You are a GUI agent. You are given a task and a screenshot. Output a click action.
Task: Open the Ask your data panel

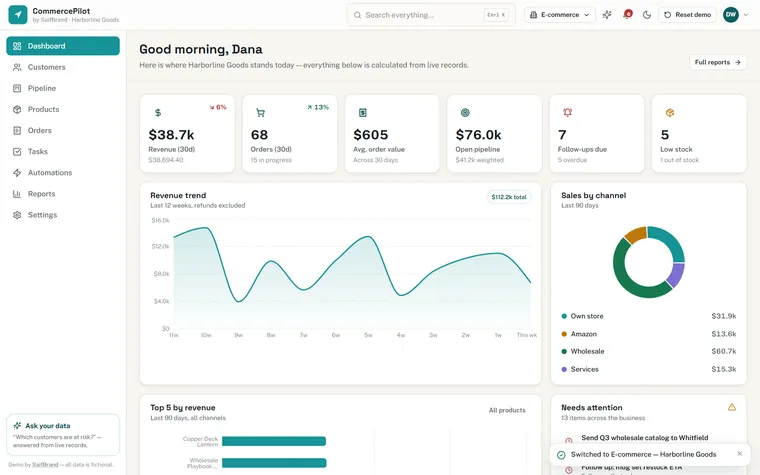pyautogui.click(x=63, y=435)
